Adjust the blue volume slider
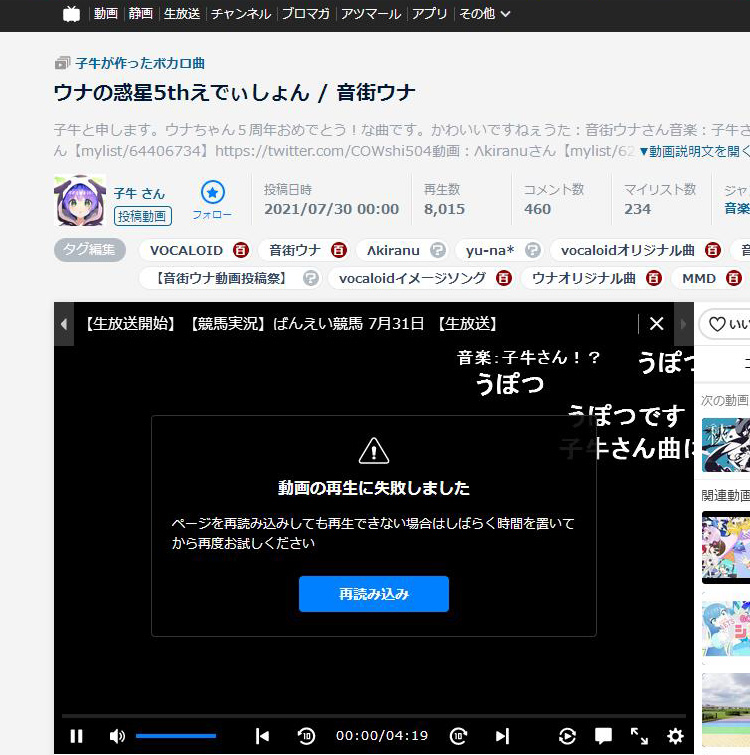The width and height of the screenshot is (750, 755). click(x=176, y=736)
